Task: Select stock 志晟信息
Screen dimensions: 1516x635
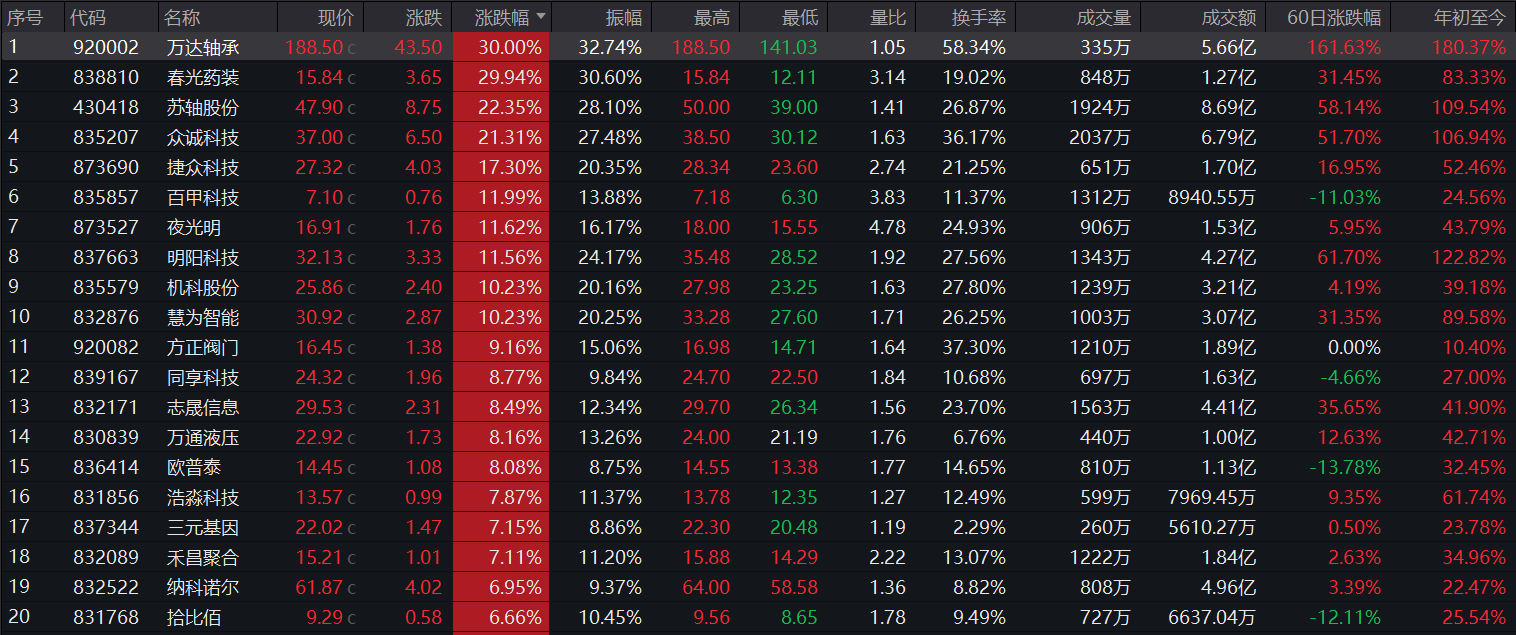Action: click(203, 407)
